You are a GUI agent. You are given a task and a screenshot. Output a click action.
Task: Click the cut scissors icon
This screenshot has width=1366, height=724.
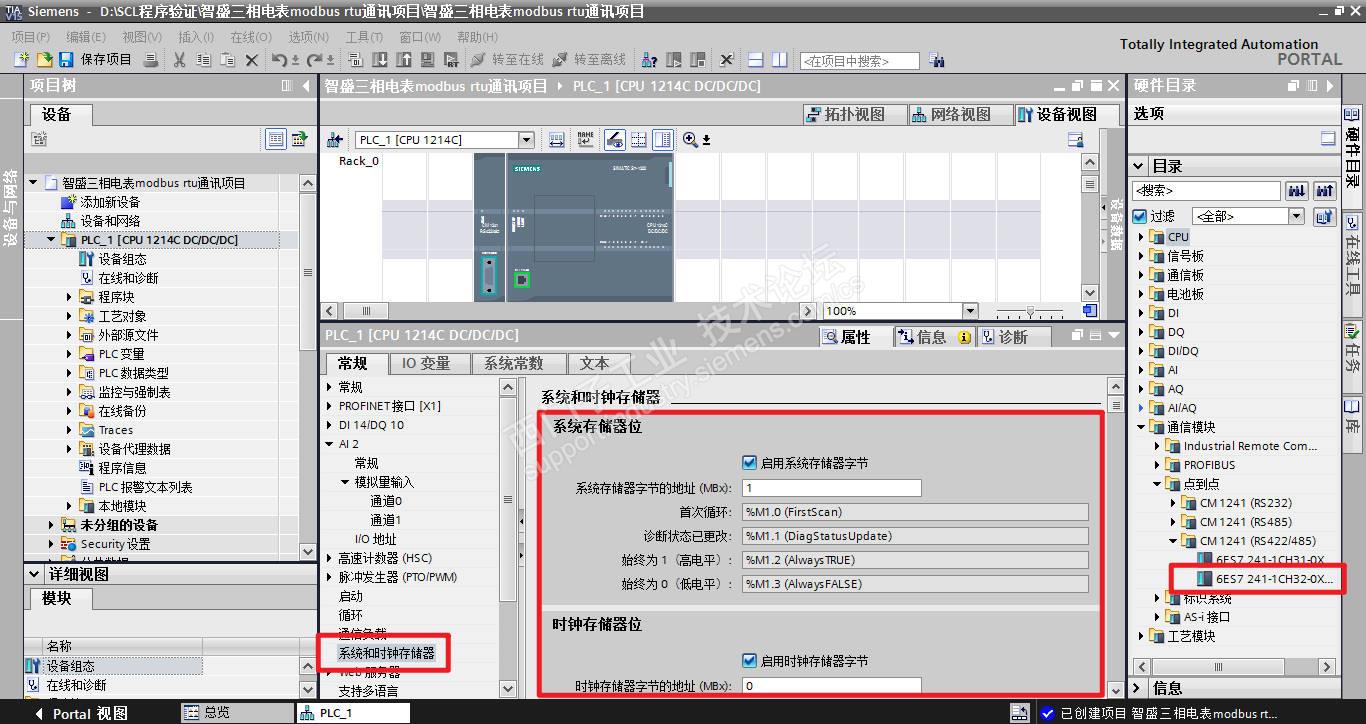[x=179, y=60]
